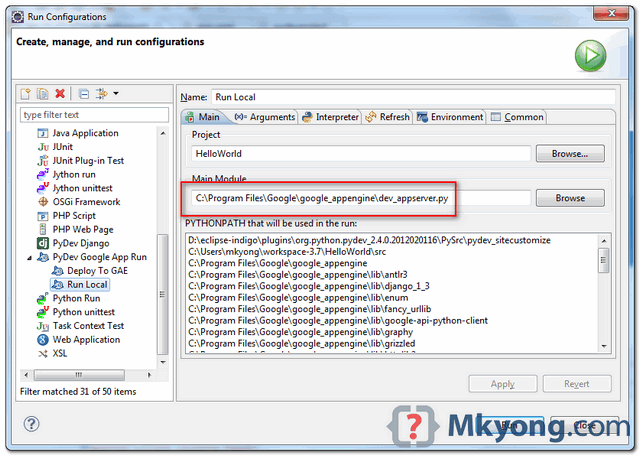Collapse the PyDev Google App Run node
640x456 pixels.
point(29,258)
